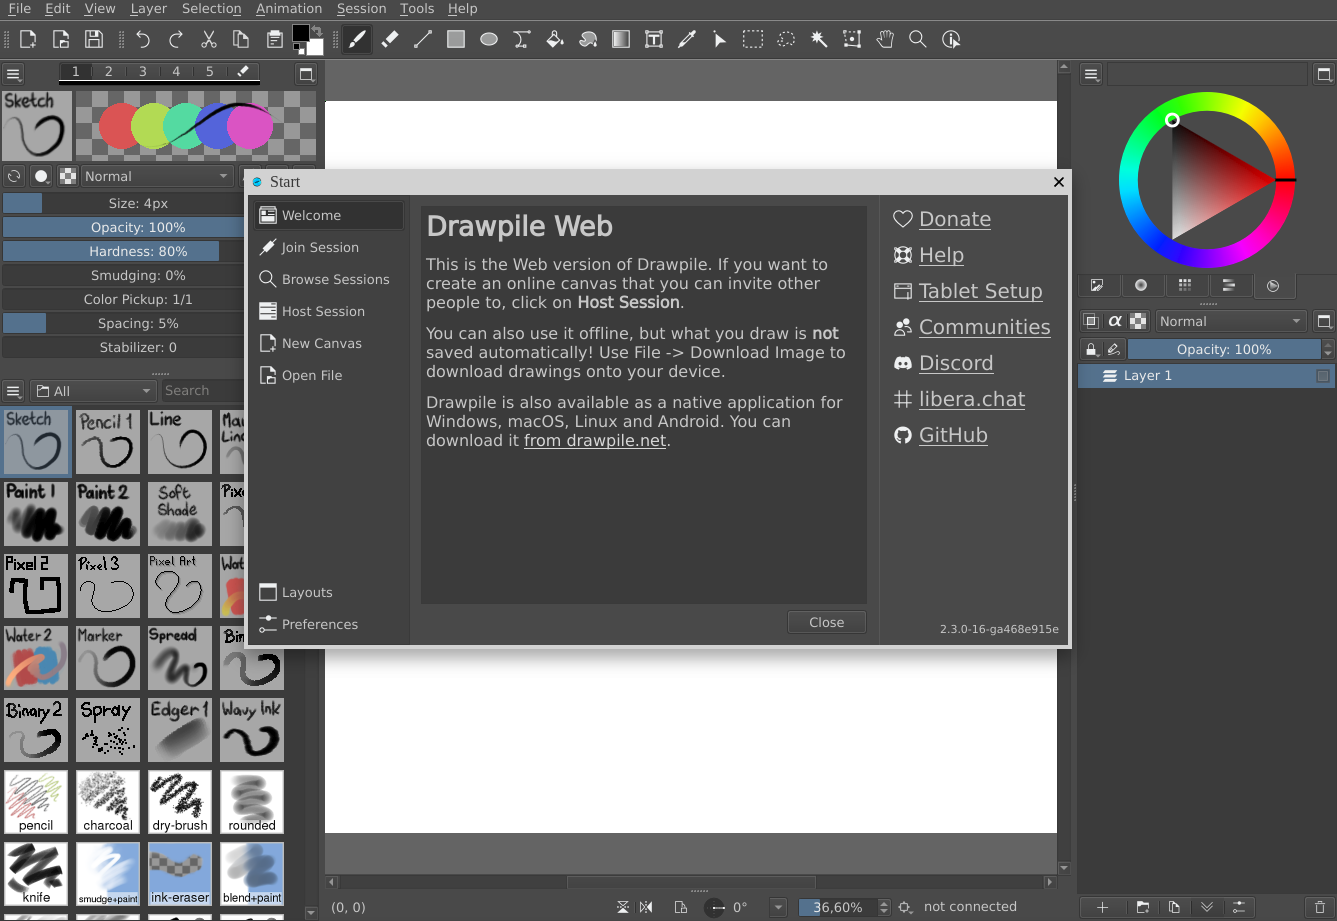Viewport: 1337px width, 921px height.
Task: Open the brush preset All folder dropdown
Action: coord(92,391)
